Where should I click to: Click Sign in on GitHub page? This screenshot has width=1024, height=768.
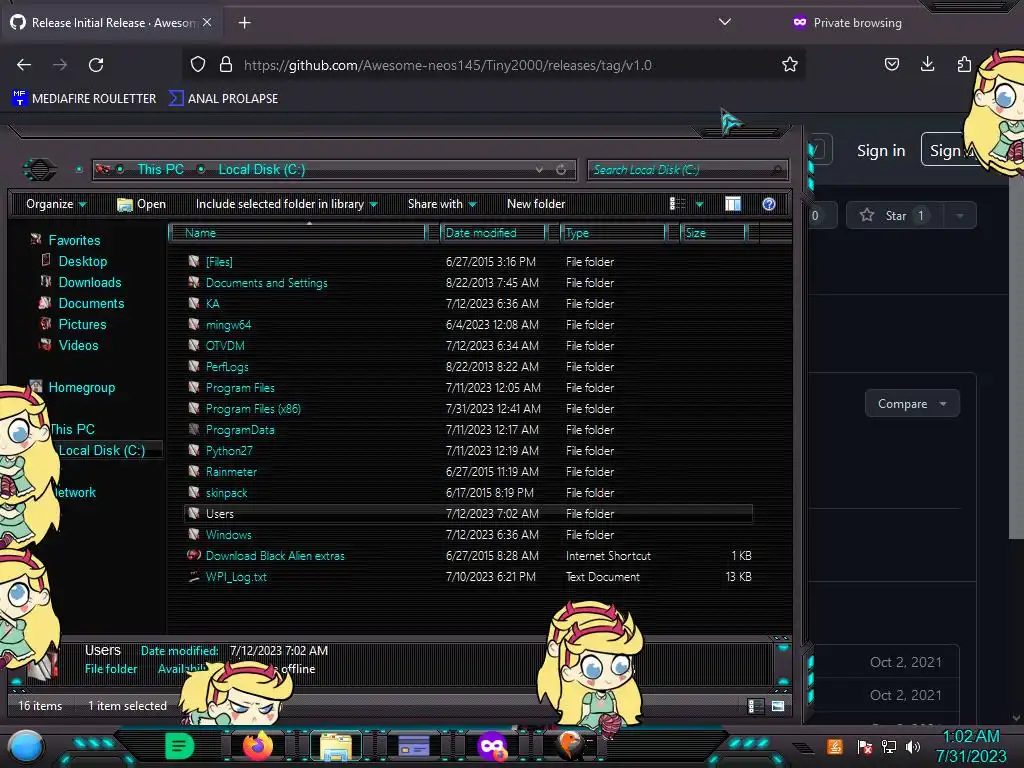coord(881,151)
